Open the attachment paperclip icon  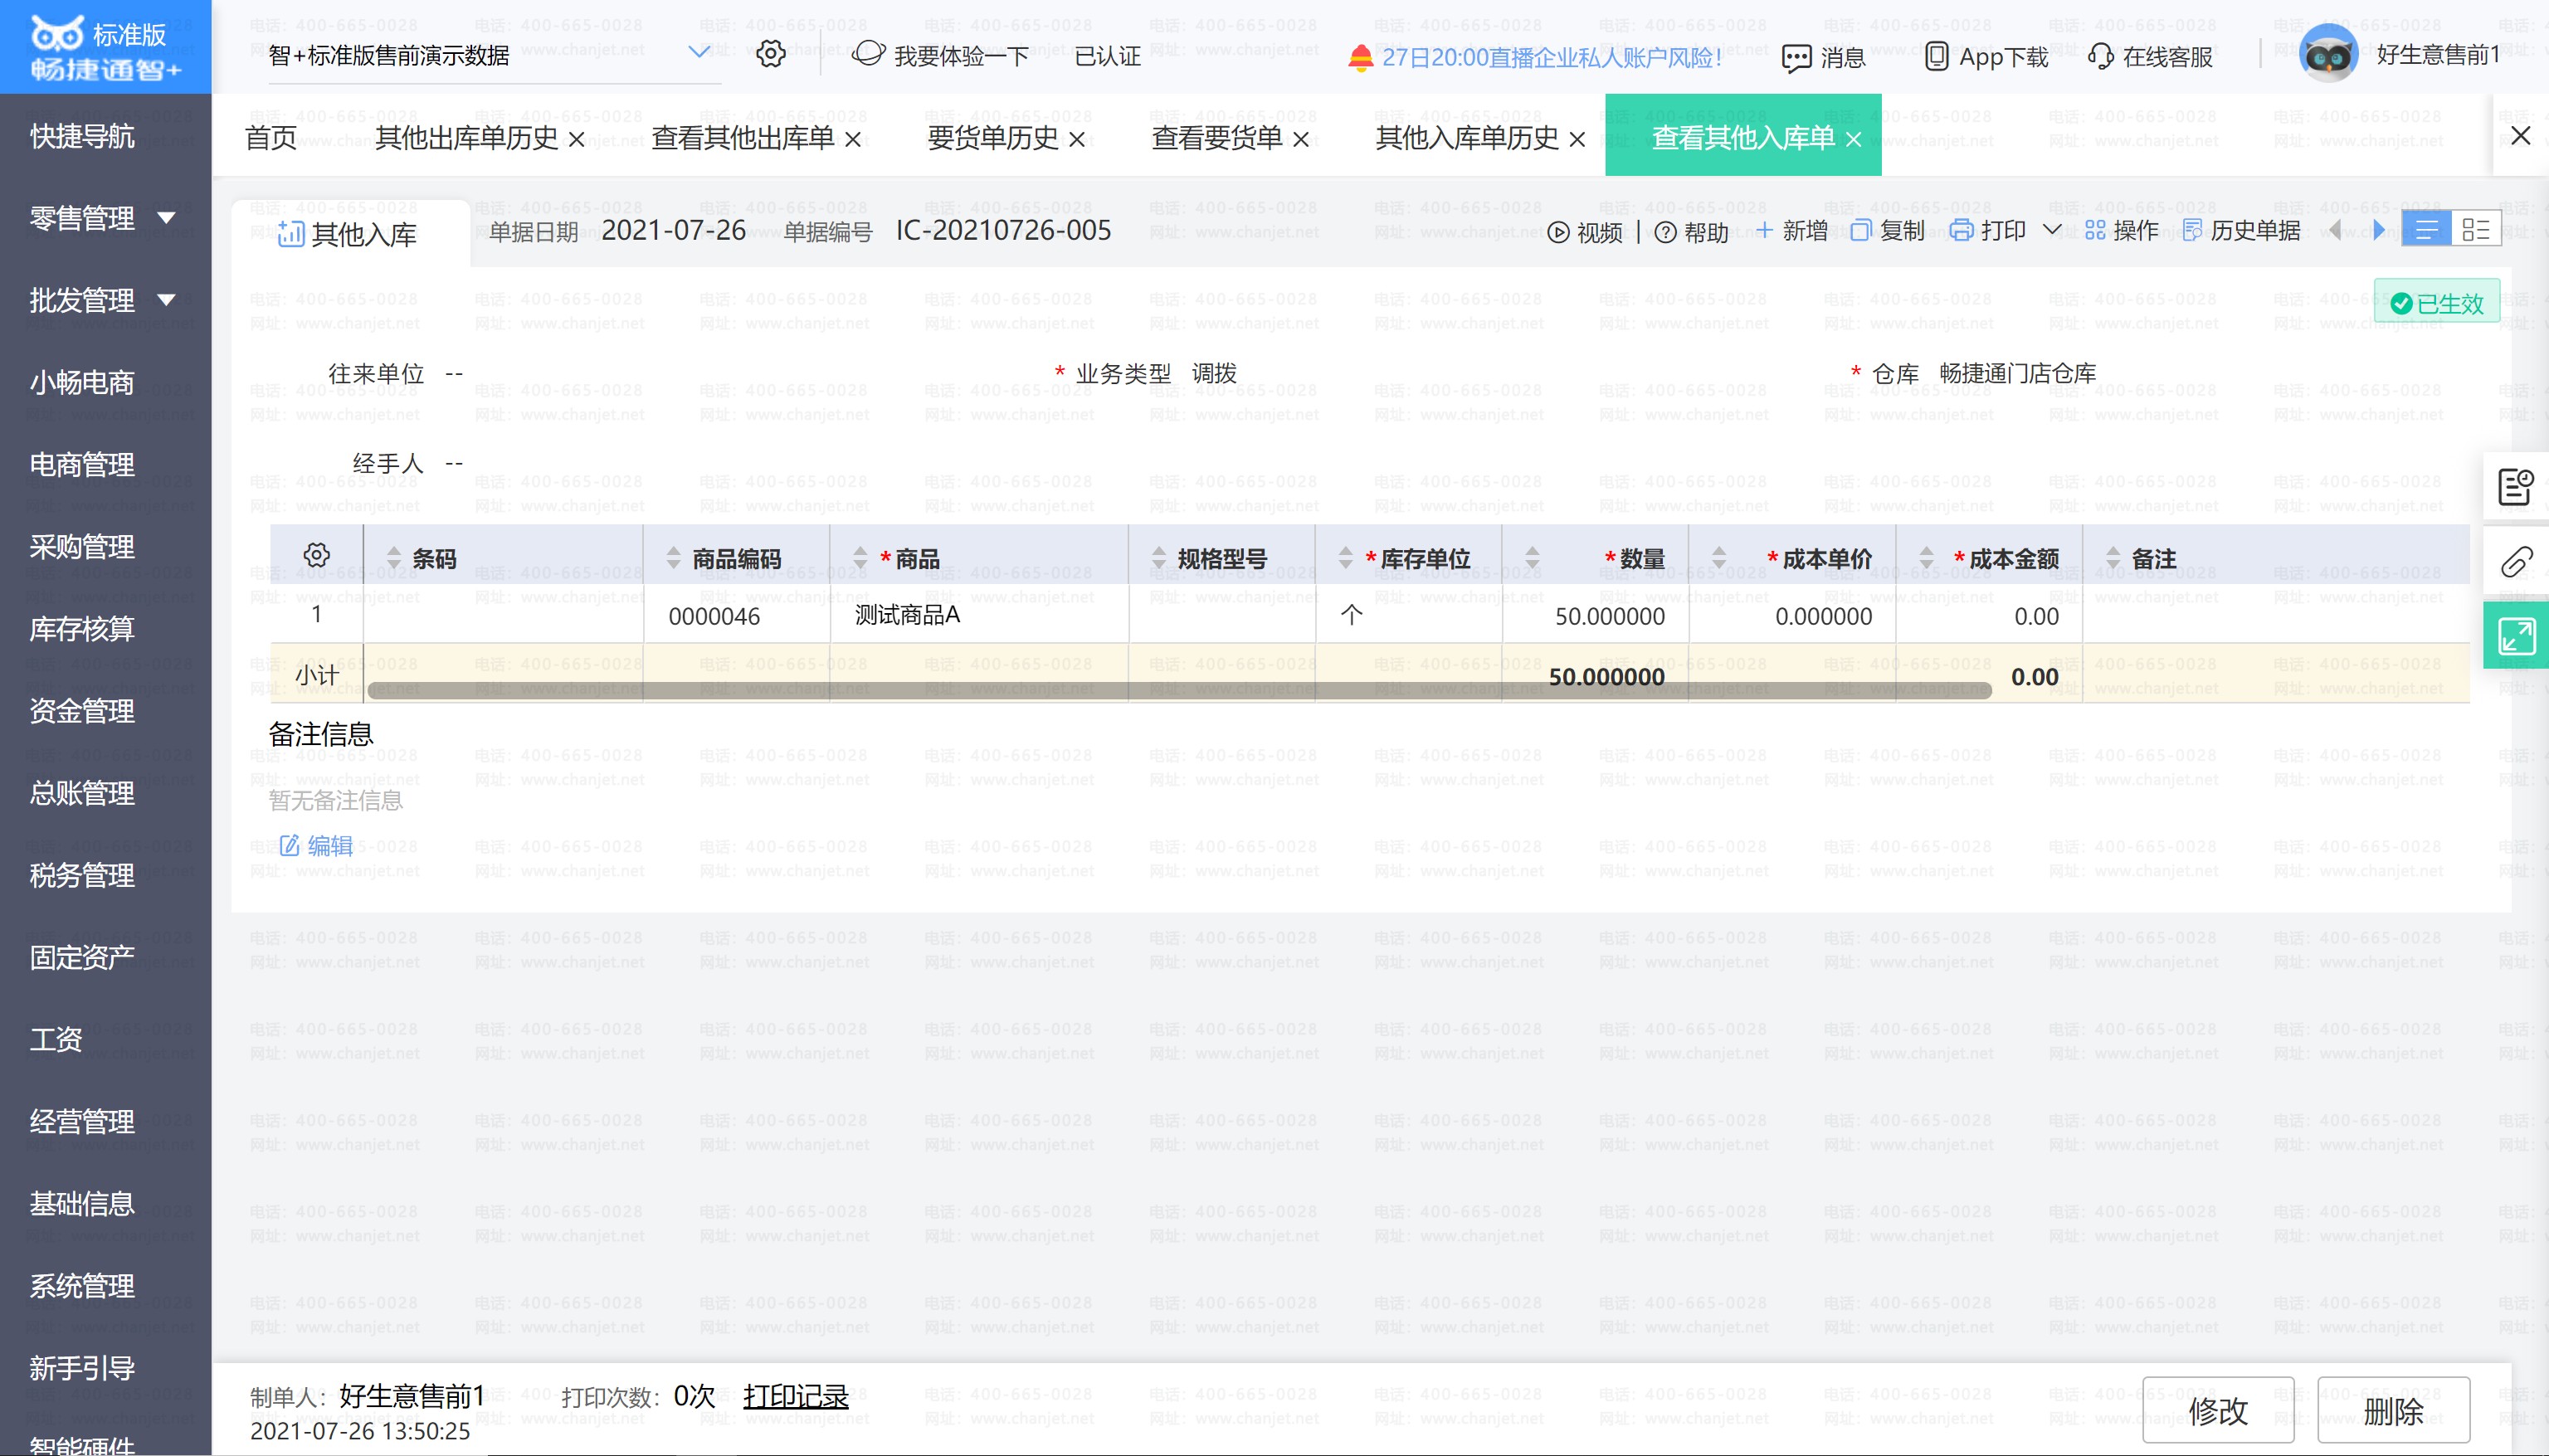2516,562
